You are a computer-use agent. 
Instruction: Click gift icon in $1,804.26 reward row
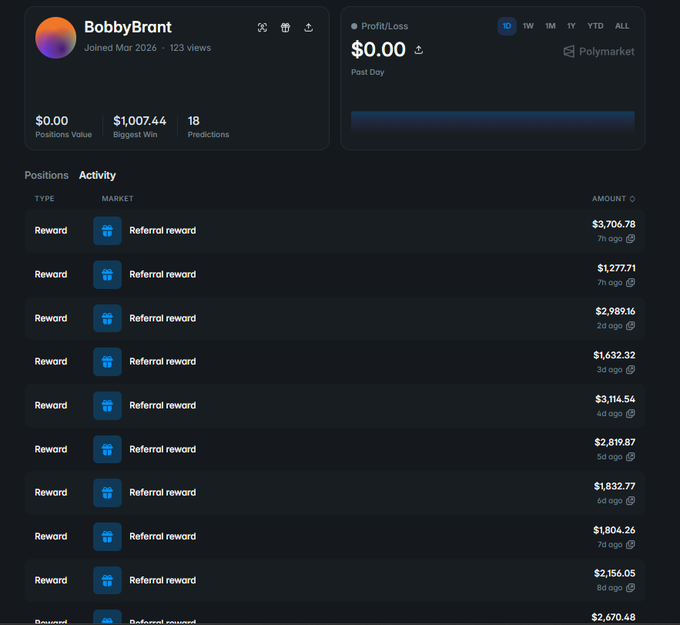pyautogui.click(x=107, y=537)
